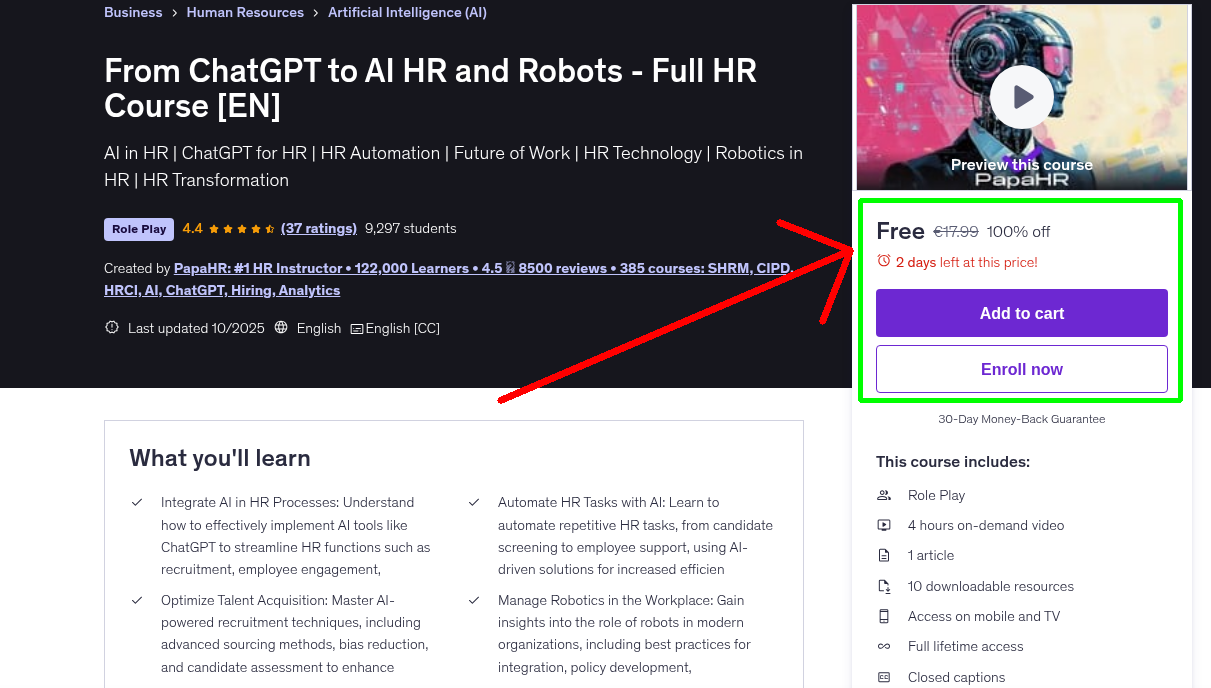1211x688 pixels.
Task: Click the on-demand video icon
Action: (883, 525)
